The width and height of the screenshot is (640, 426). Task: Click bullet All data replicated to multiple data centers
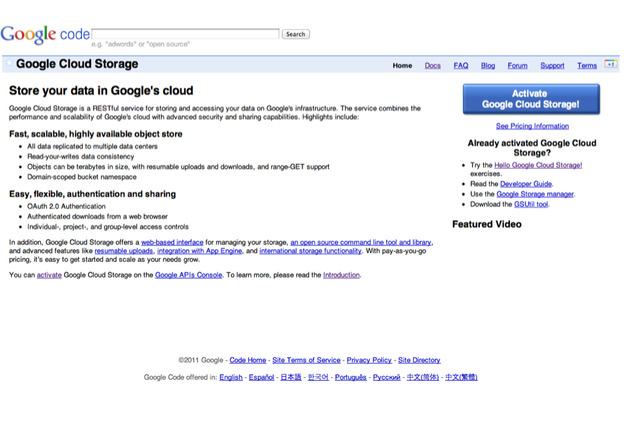click(x=92, y=146)
